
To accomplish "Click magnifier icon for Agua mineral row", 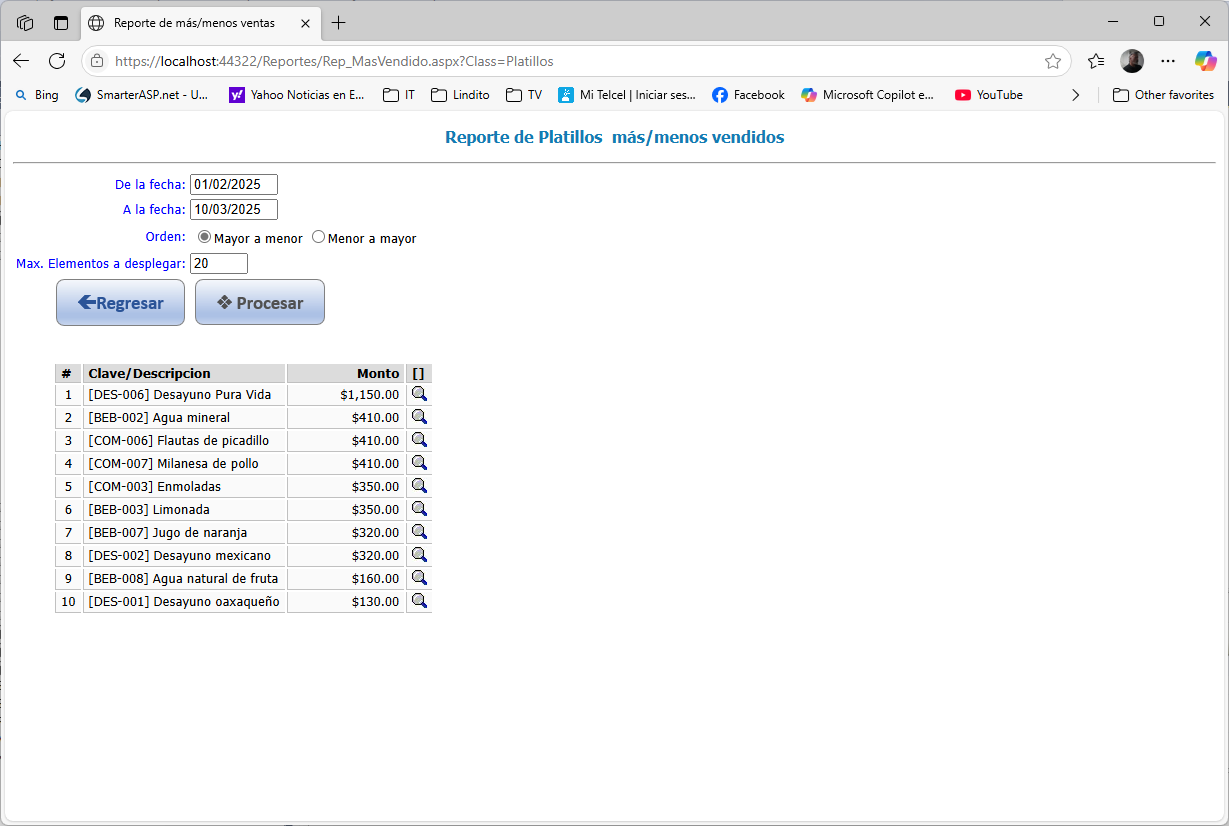I will (x=419, y=417).
